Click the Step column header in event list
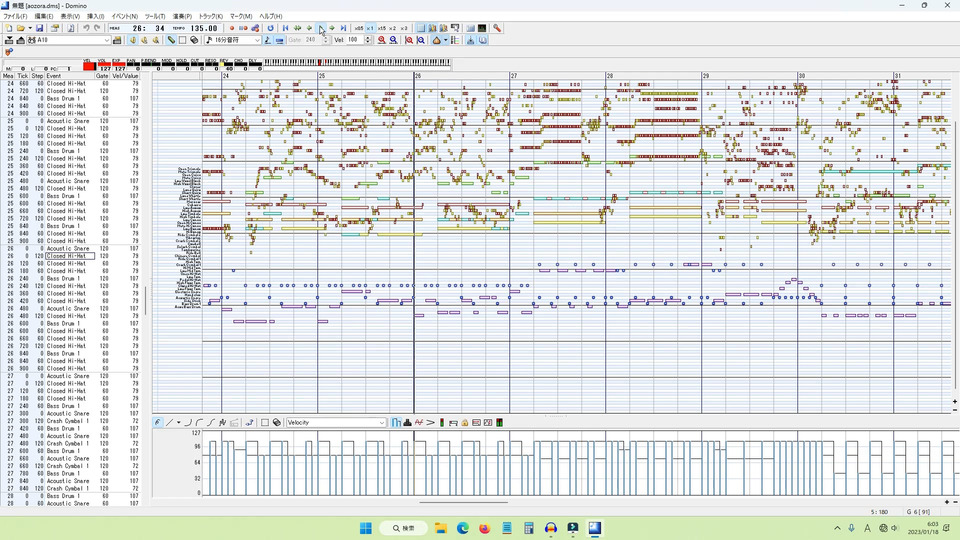The width and height of the screenshot is (960, 540). [37, 76]
